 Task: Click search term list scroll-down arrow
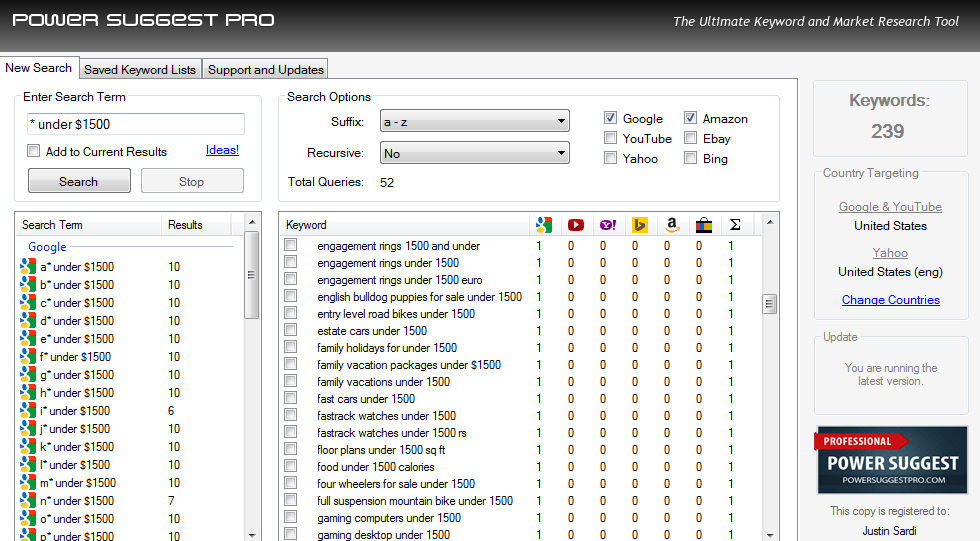pyautogui.click(x=251, y=535)
